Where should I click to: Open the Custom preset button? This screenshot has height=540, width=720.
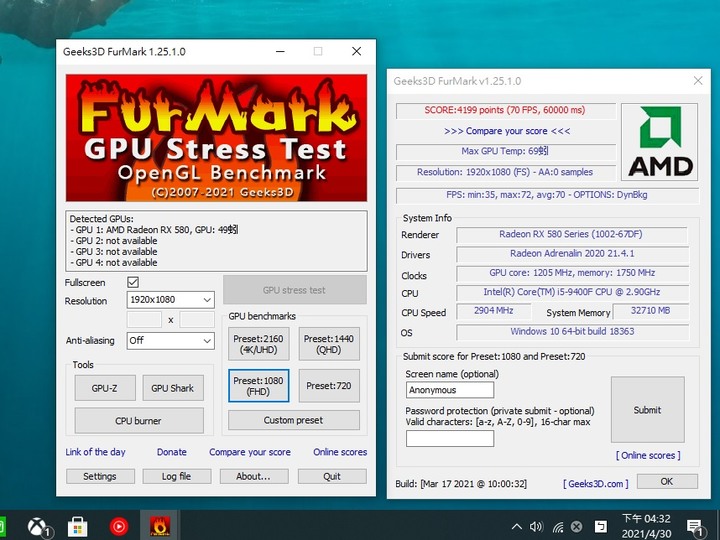coord(293,420)
